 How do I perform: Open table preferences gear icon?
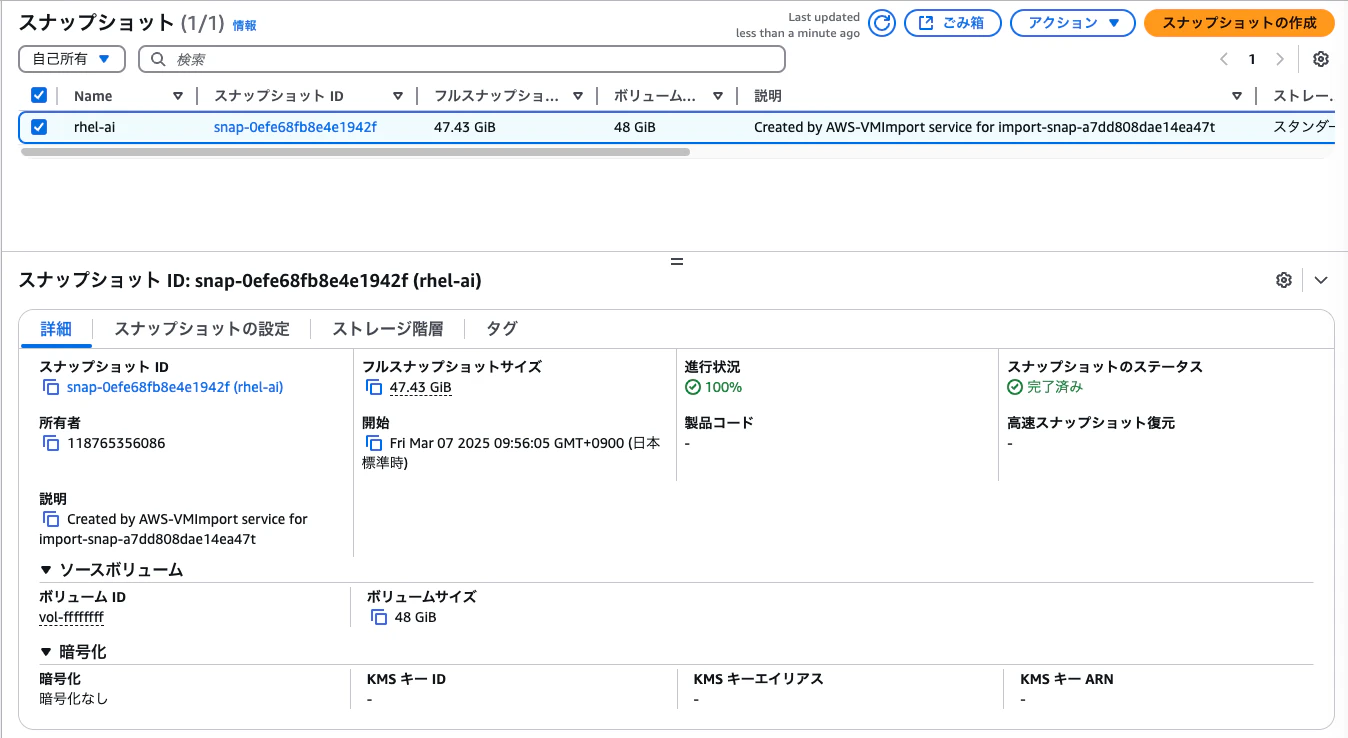coord(1320,59)
